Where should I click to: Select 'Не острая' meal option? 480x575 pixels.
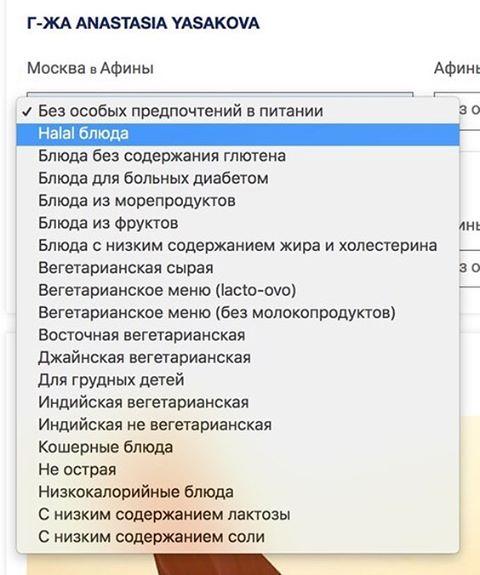[238, 469]
